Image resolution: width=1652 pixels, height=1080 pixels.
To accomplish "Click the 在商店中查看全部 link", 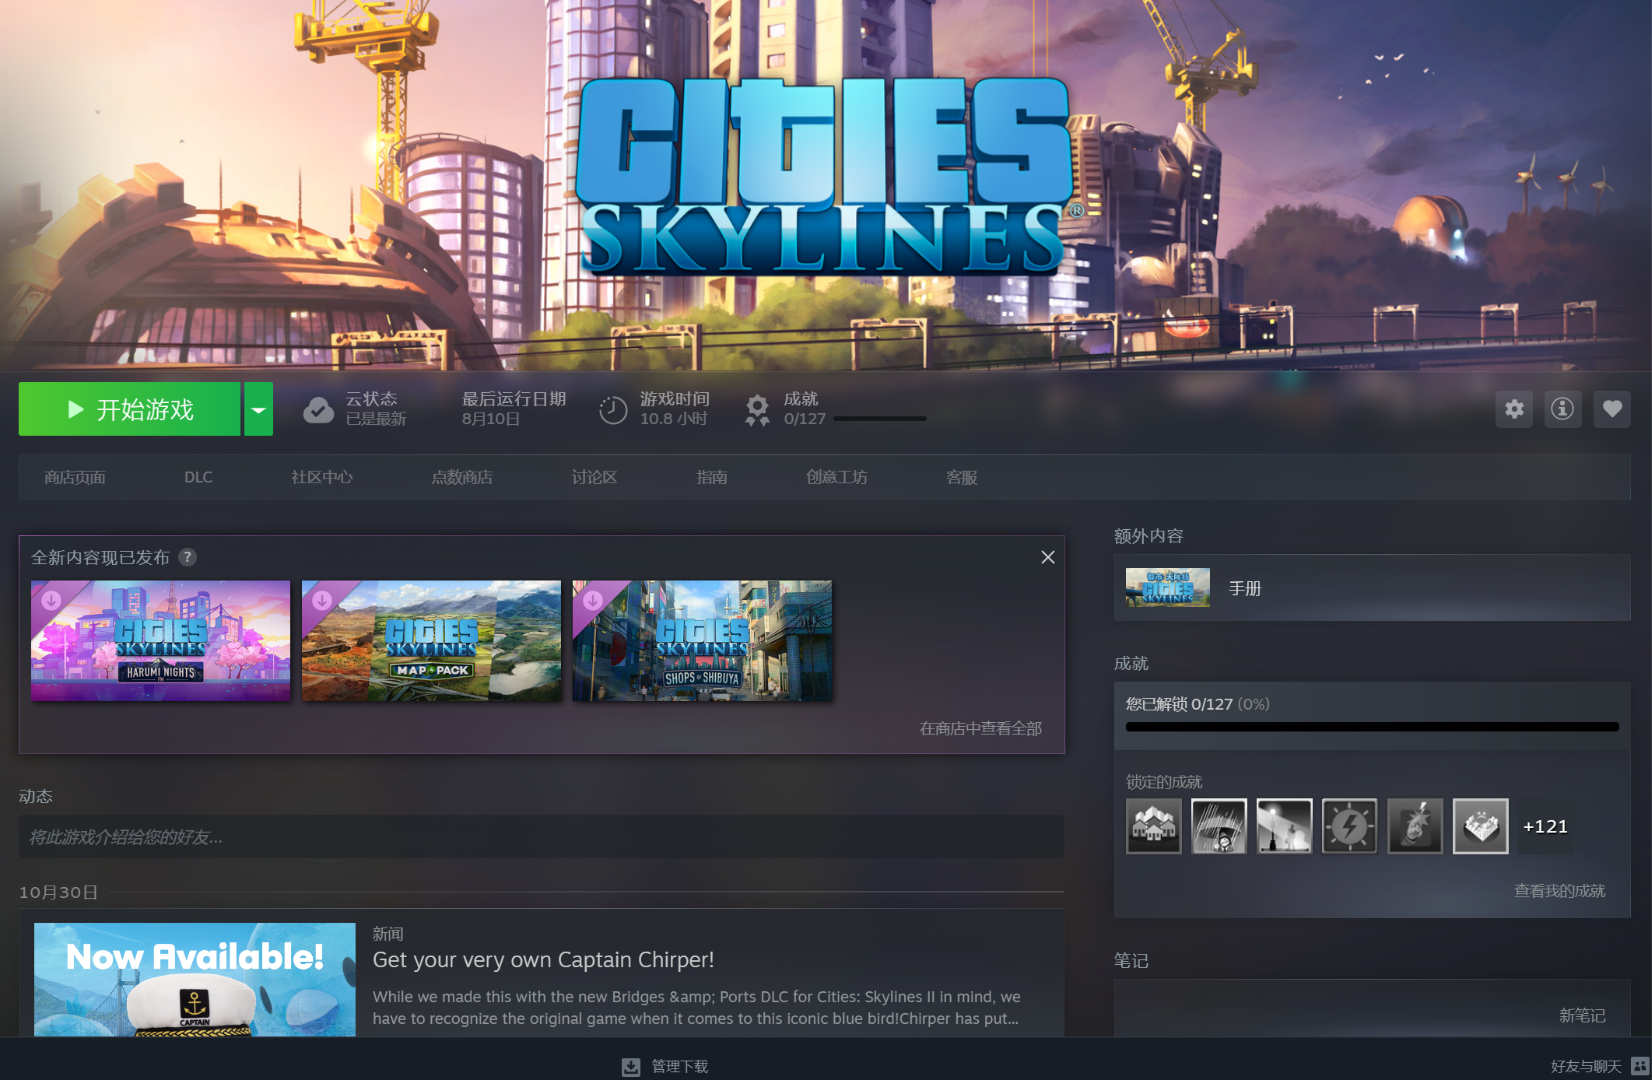I will 980,729.
